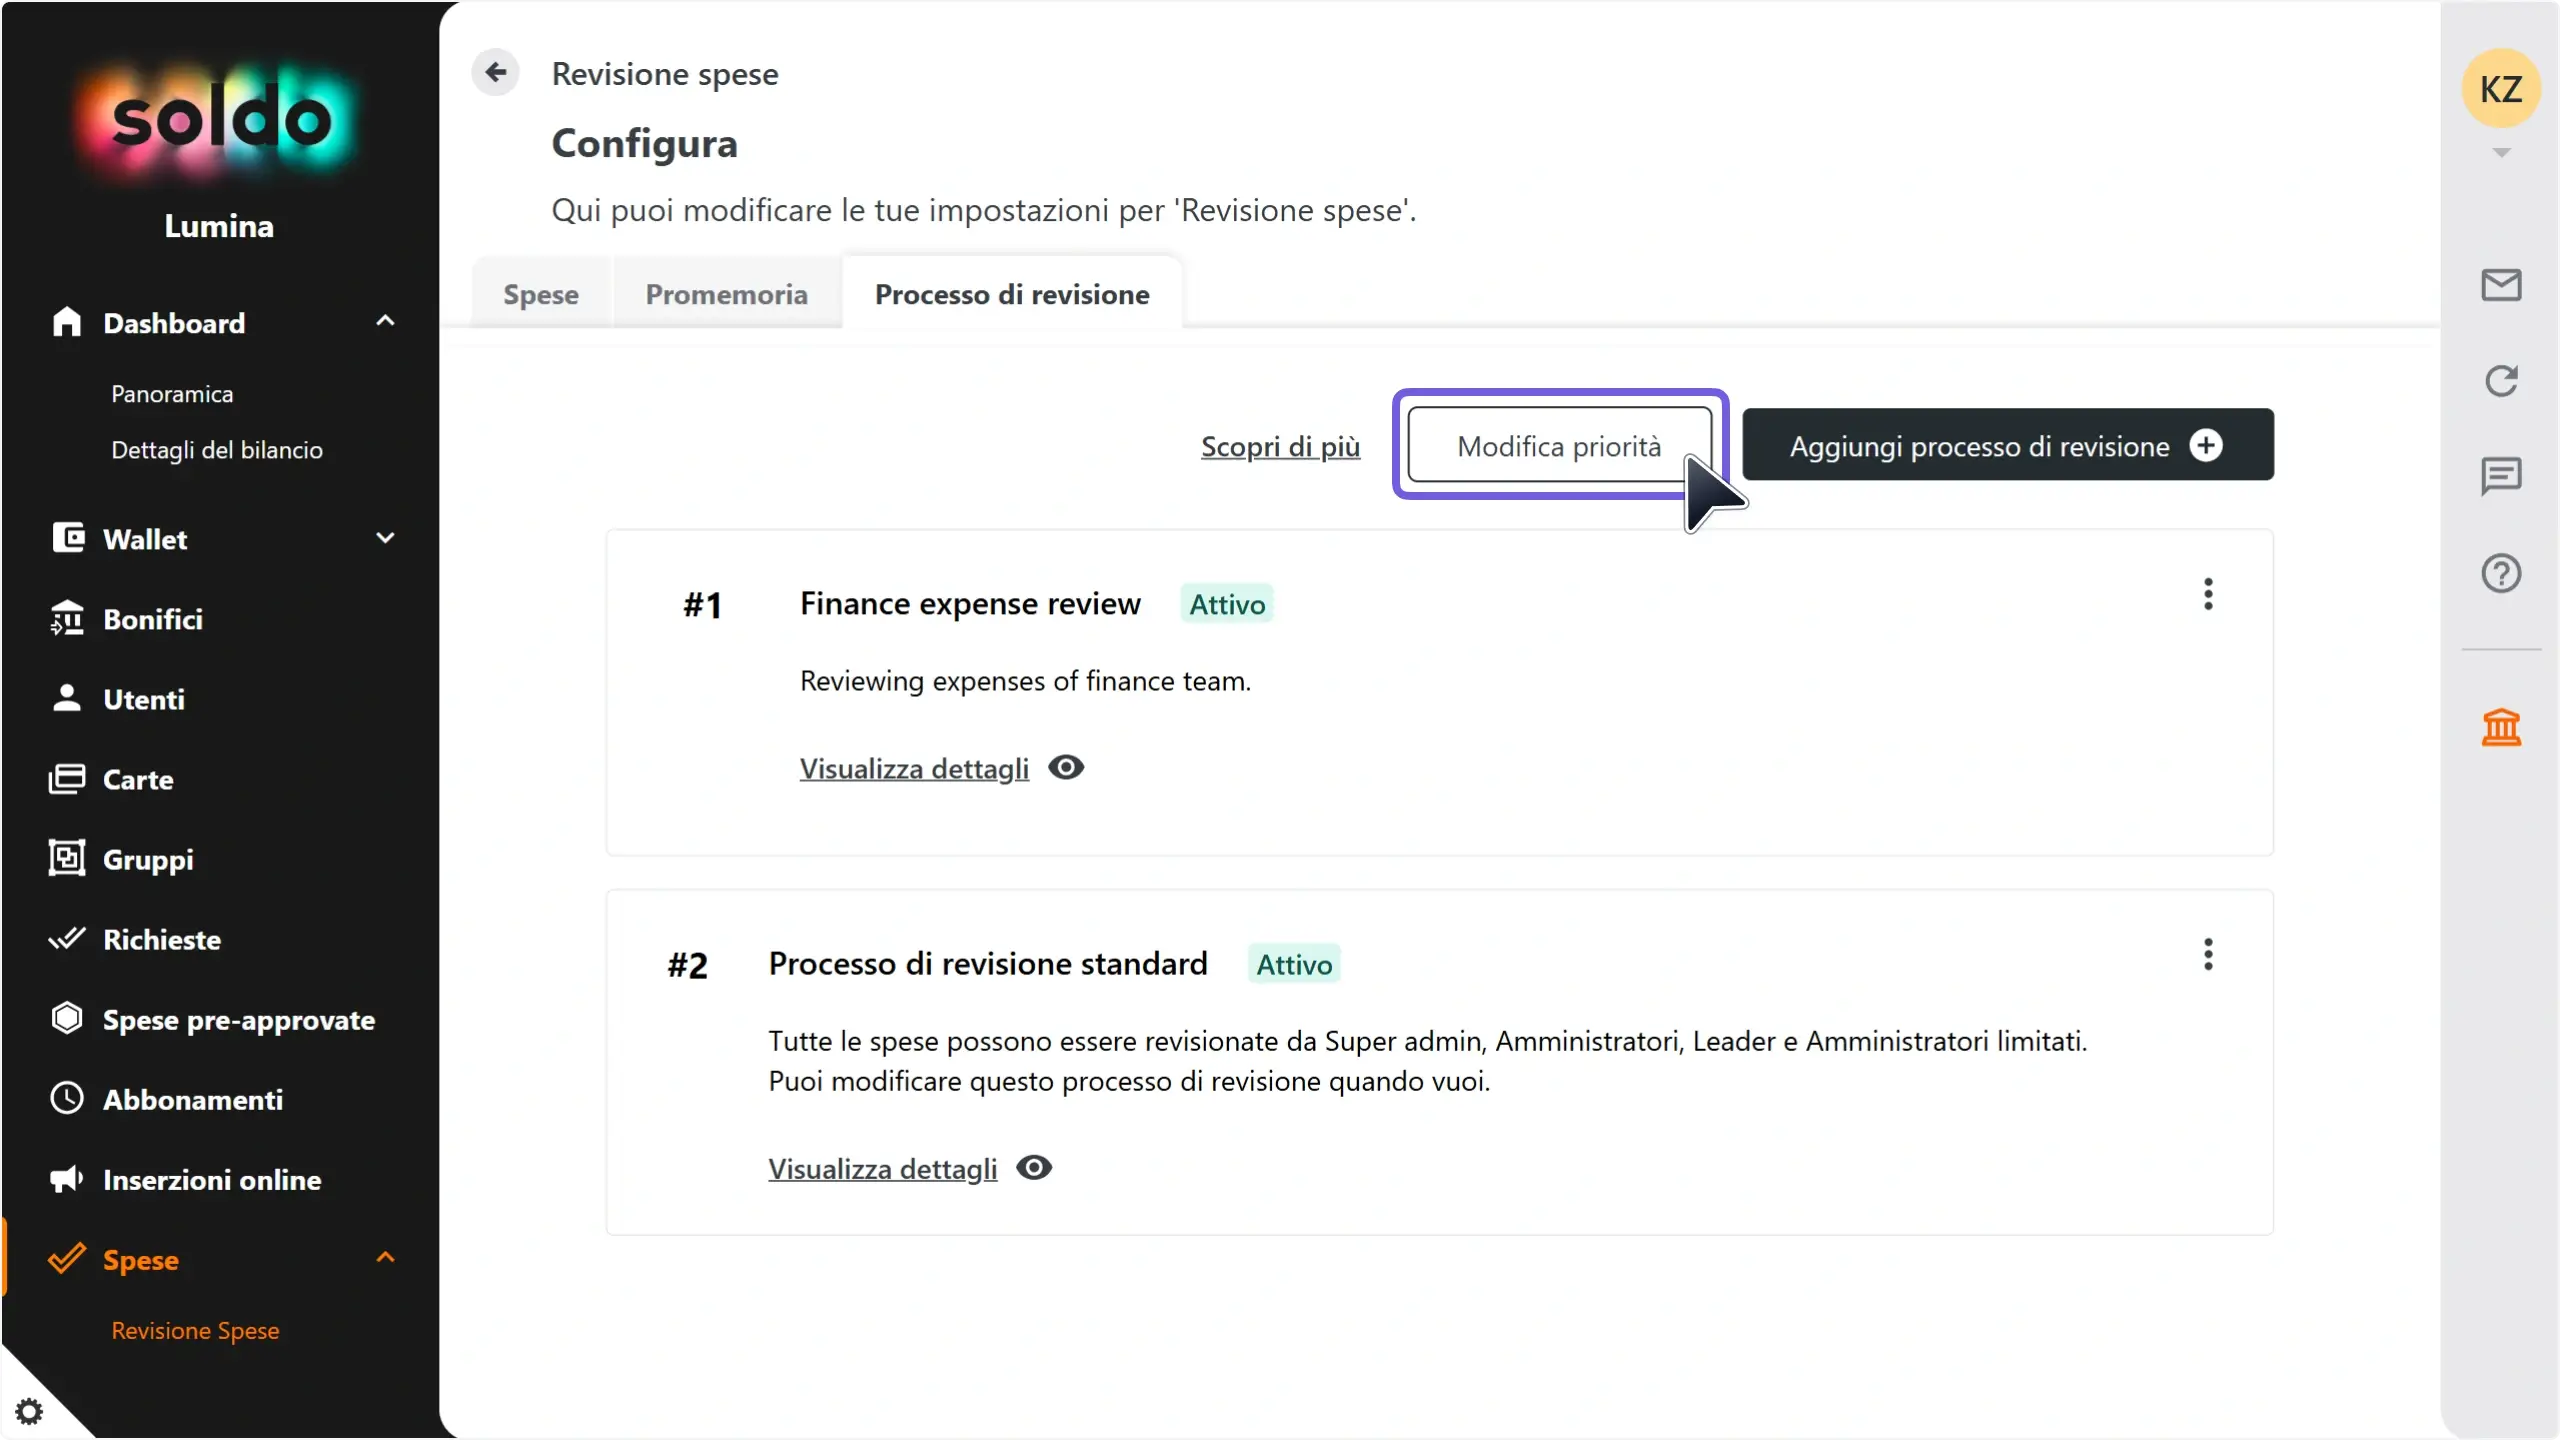
Task: Open three-dot menu for Finance expense review
Action: pyautogui.click(x=2208, y=594)
